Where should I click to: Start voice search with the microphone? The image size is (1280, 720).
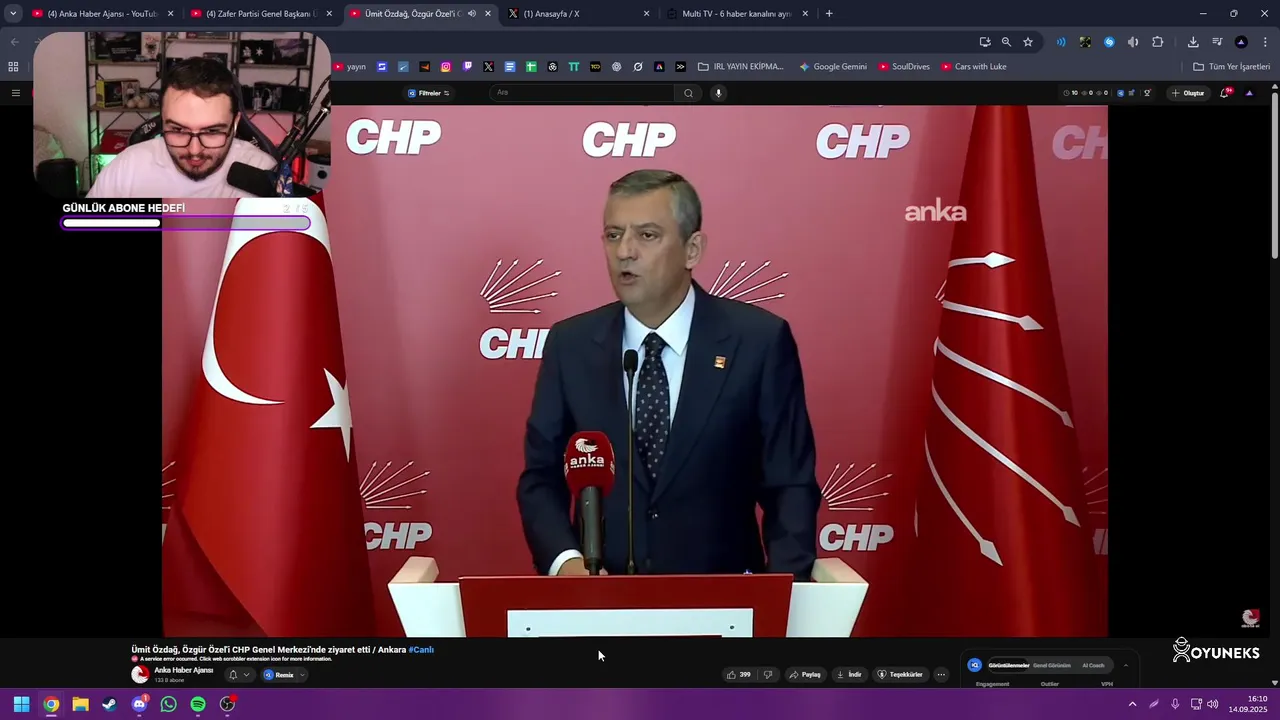pyautogui.click(x=718, y=93)
